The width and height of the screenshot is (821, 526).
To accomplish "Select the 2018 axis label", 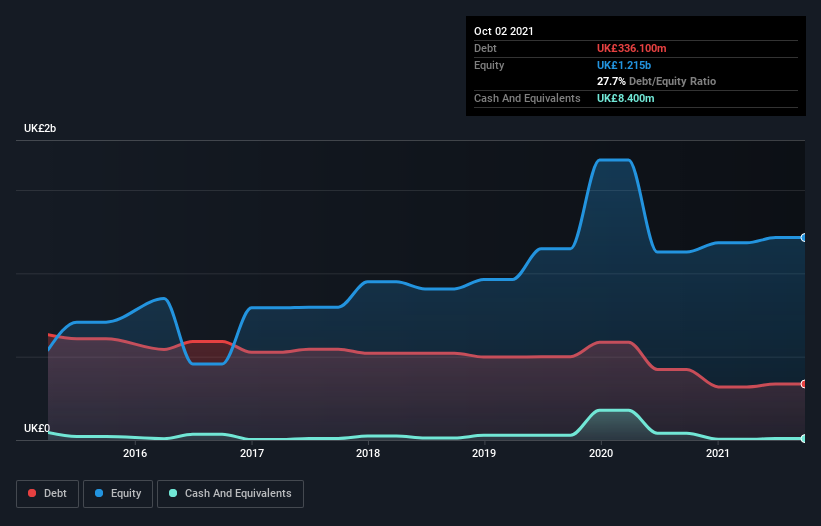I will (x=368, y=453).
